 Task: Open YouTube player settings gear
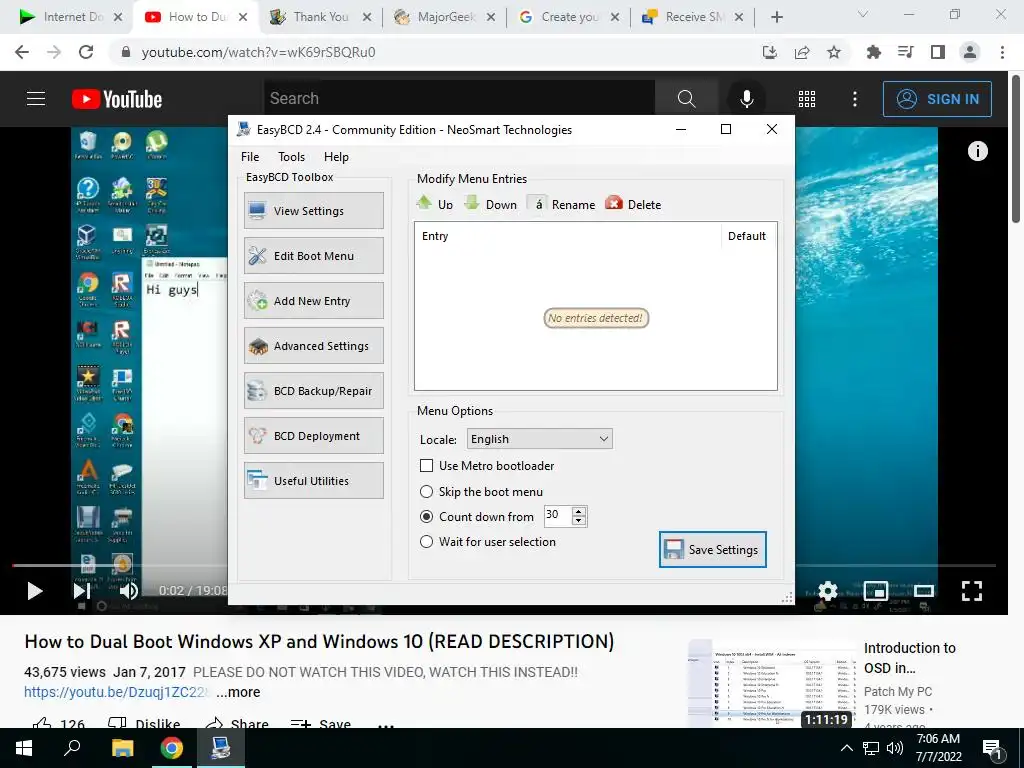827,591
